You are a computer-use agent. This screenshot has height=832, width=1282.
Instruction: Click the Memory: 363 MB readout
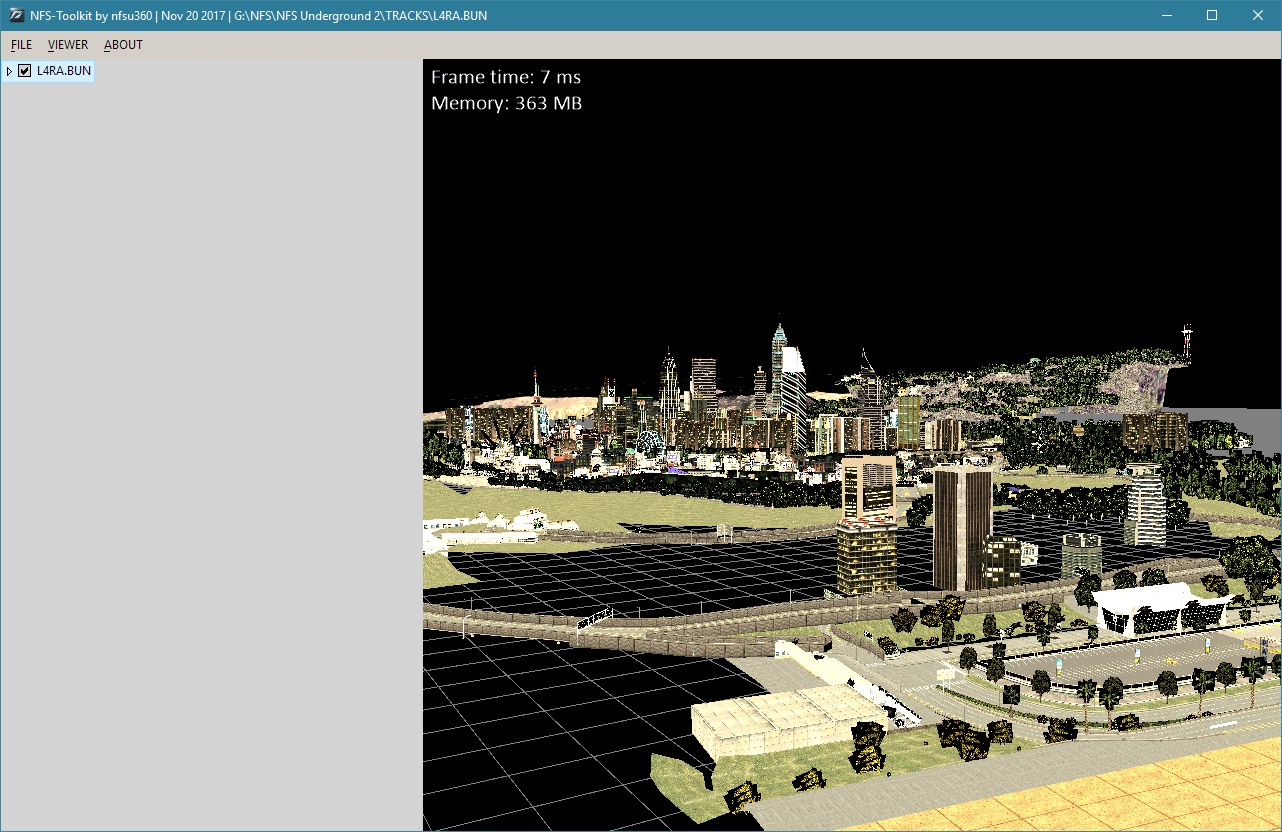pyautogui.click(x=507, y=103)
